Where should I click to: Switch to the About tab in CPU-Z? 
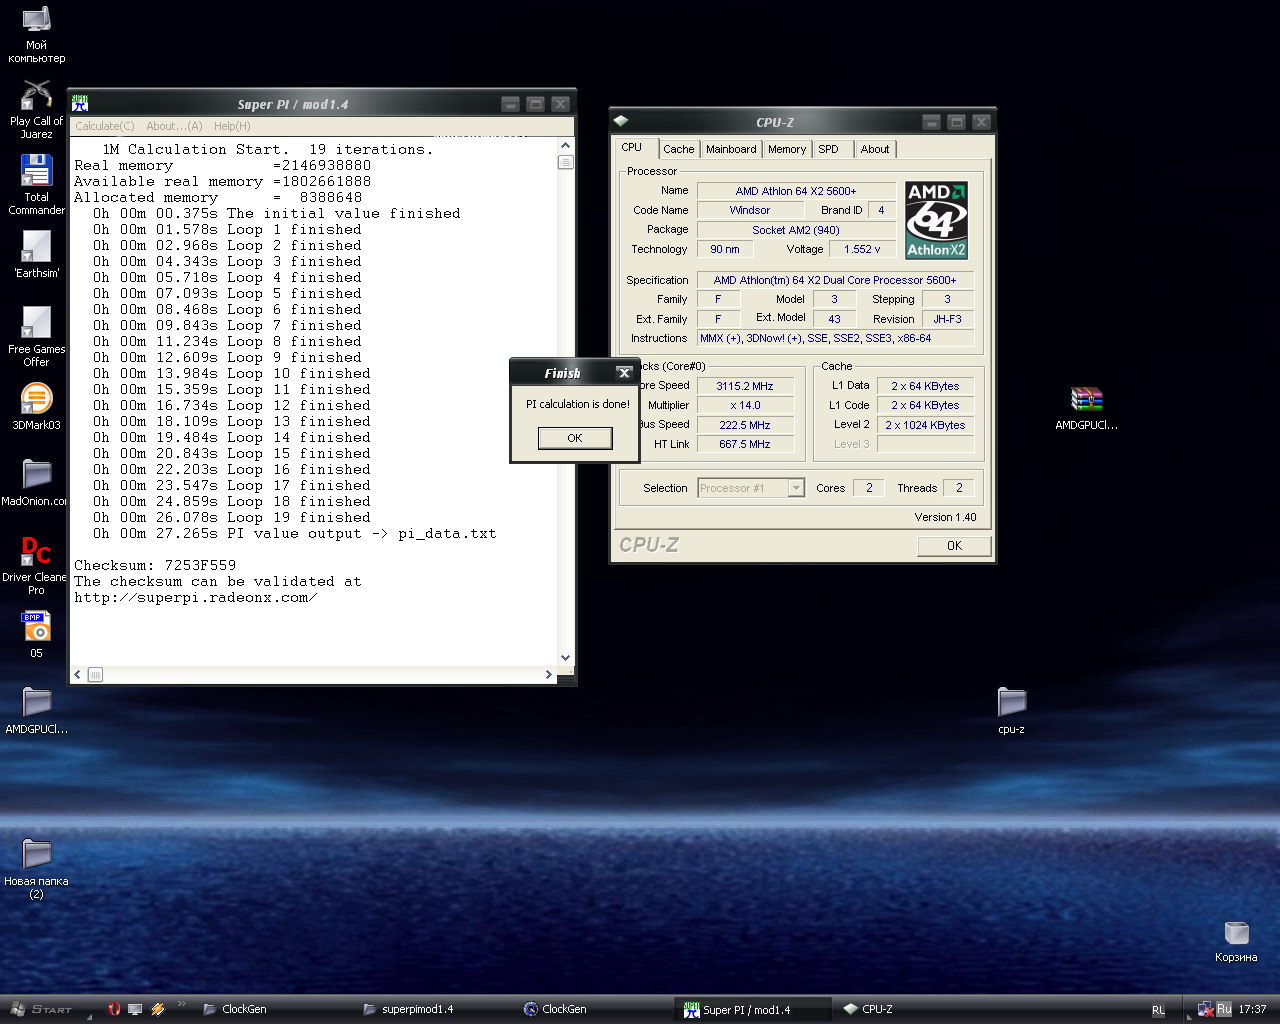(875, 149)
